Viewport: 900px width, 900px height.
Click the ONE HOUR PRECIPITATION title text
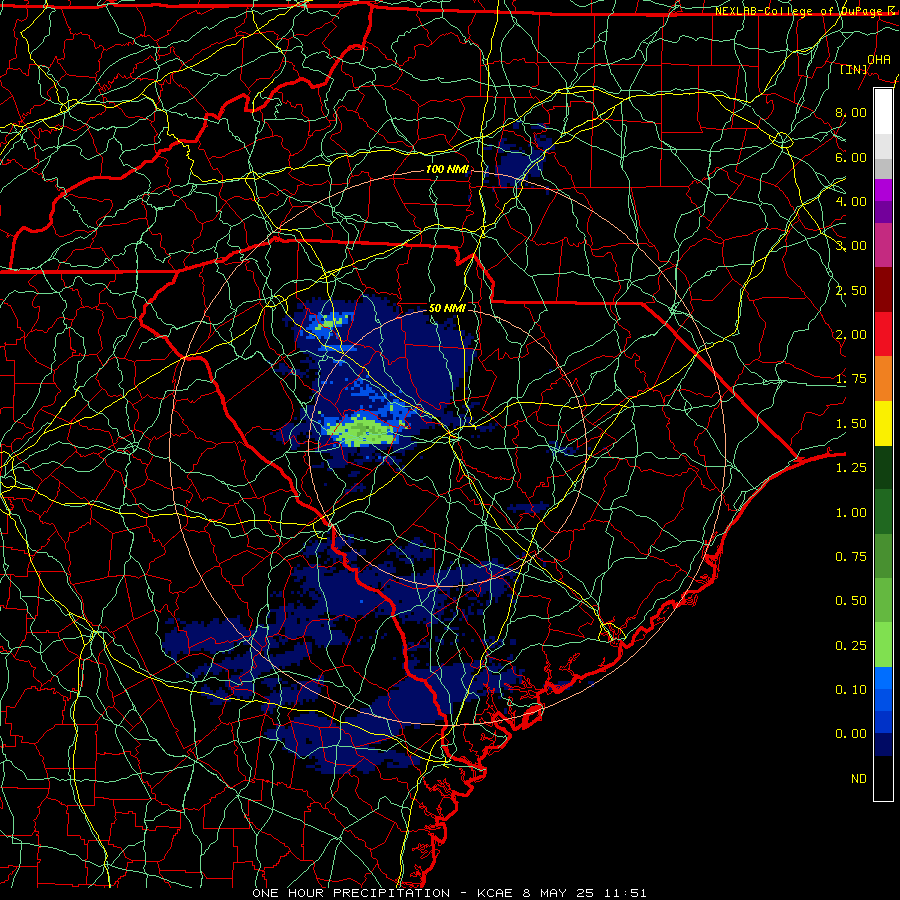351,893
